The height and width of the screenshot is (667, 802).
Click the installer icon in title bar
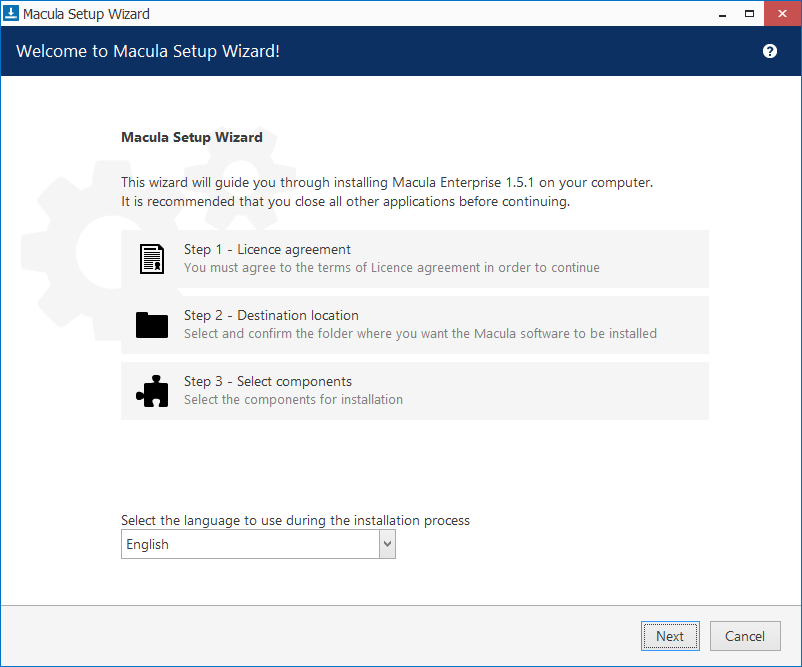pyautogui.click(x=11, y=13)
